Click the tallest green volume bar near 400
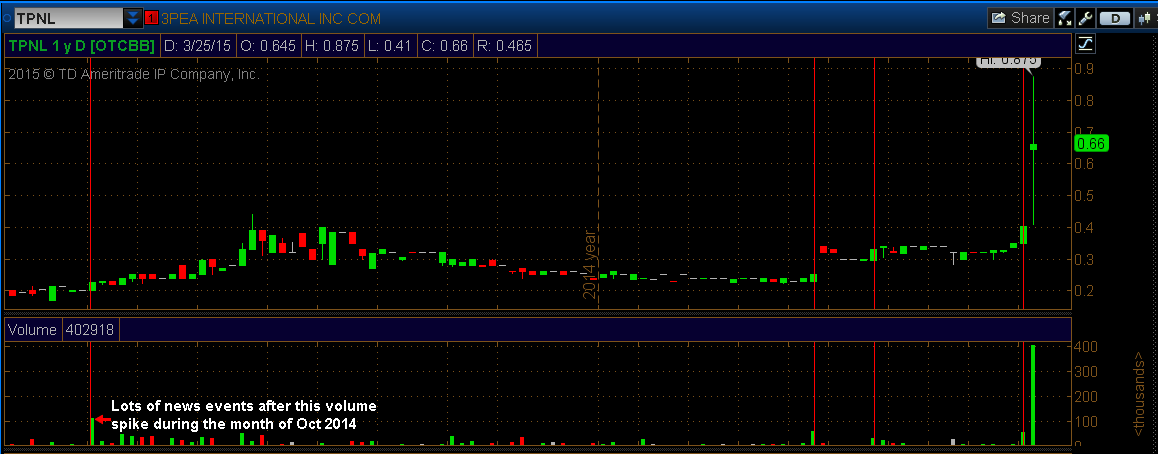The height and width of the screenshot is (454, 1158). [1033, 395]
